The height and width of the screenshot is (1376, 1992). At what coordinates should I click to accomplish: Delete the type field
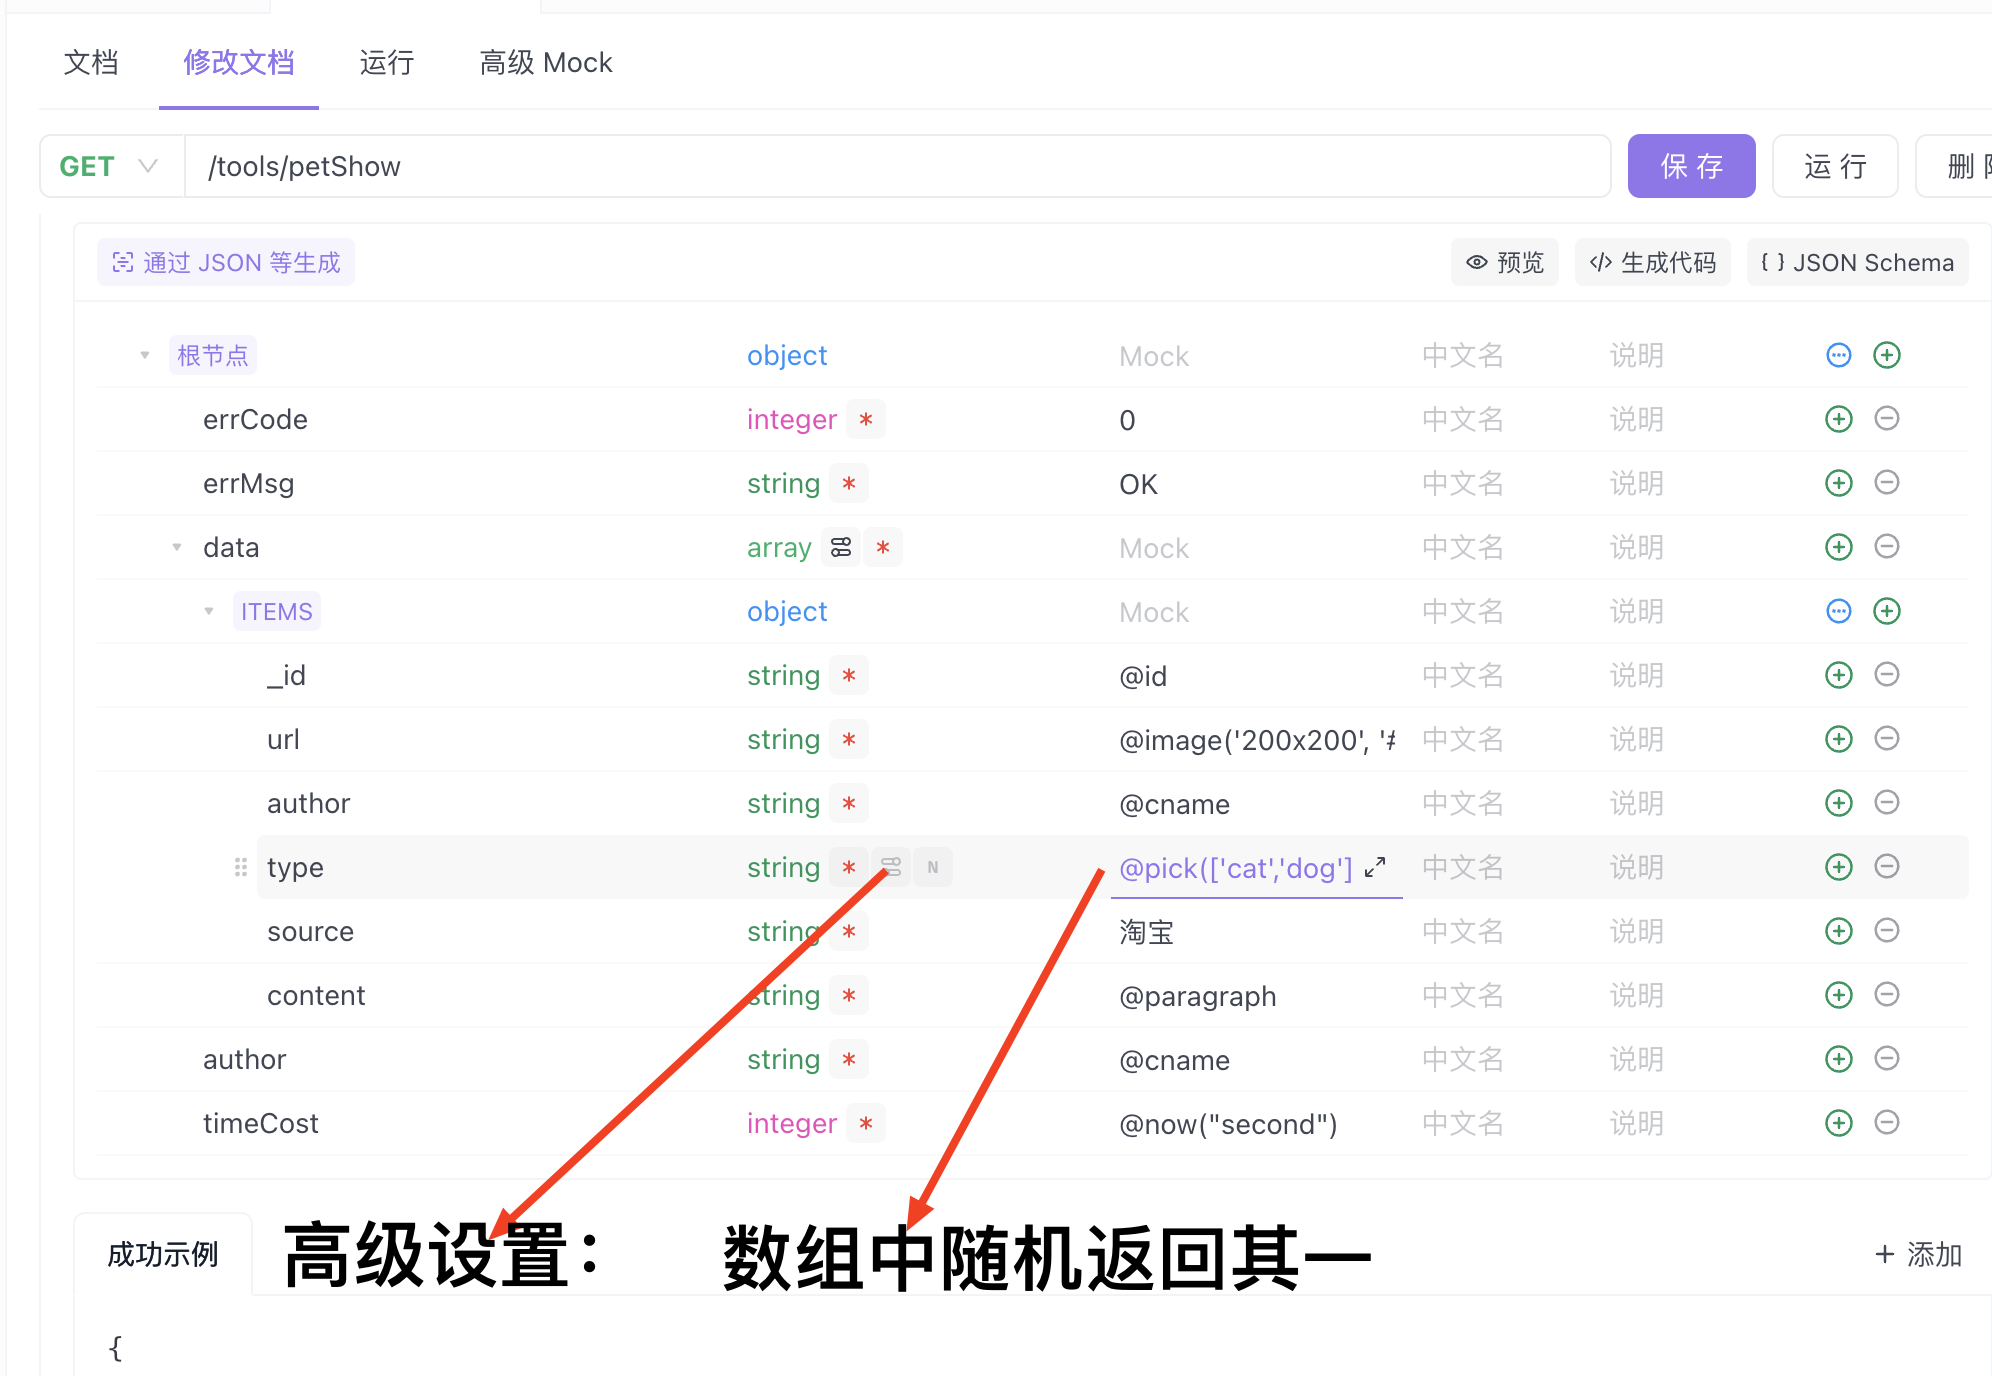point(1886,867)
